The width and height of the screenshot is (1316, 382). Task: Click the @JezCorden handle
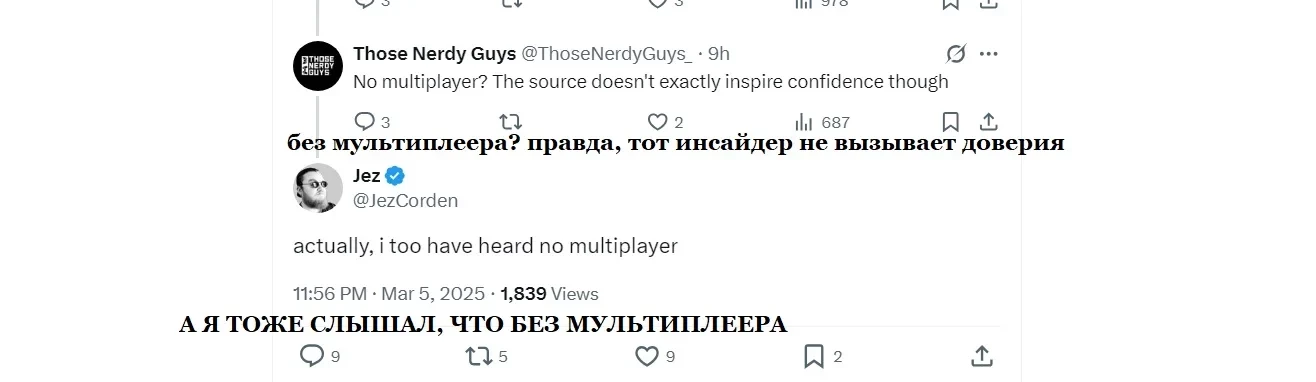[406, 200]
